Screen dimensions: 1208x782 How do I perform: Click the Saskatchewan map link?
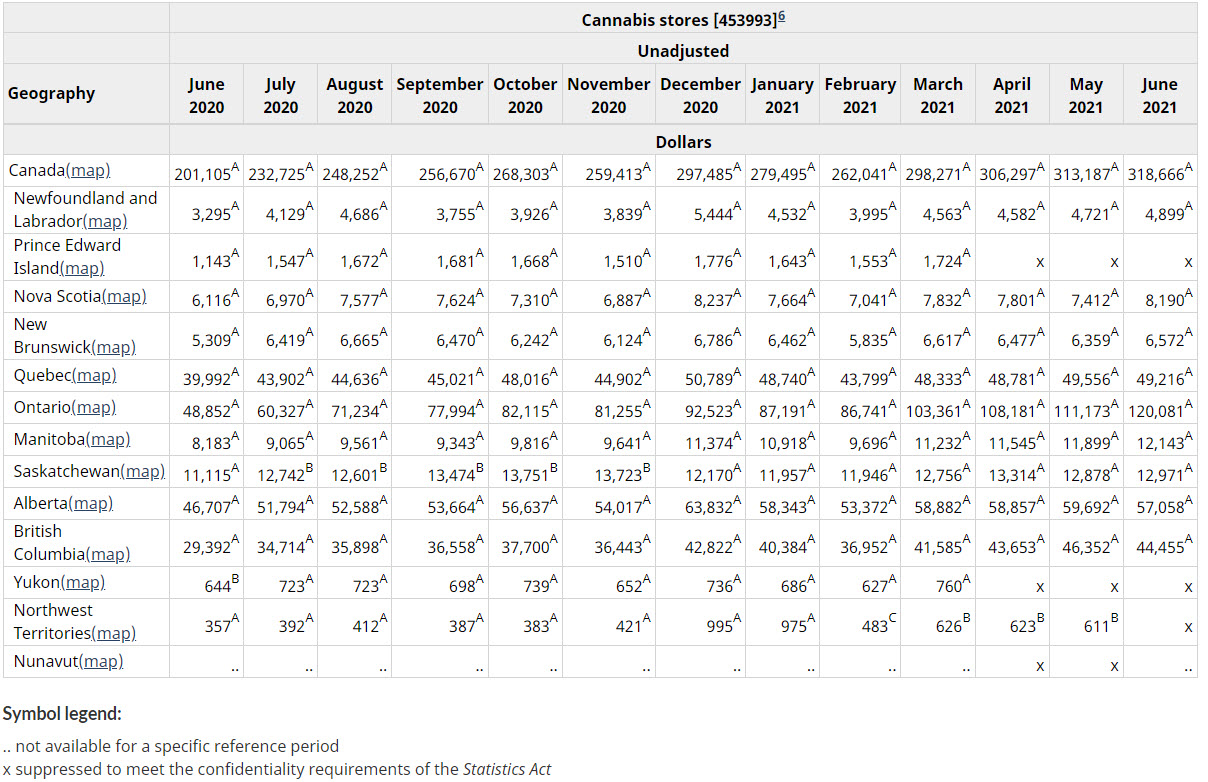pos(143,471)
